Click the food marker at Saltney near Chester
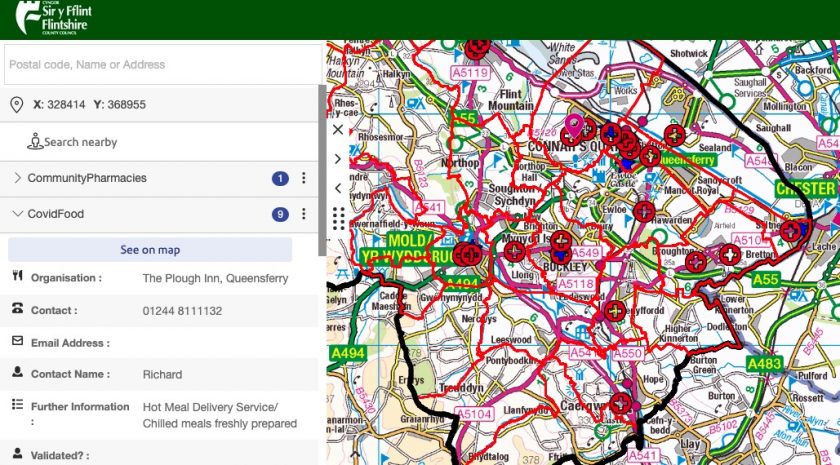 point(791,231)
